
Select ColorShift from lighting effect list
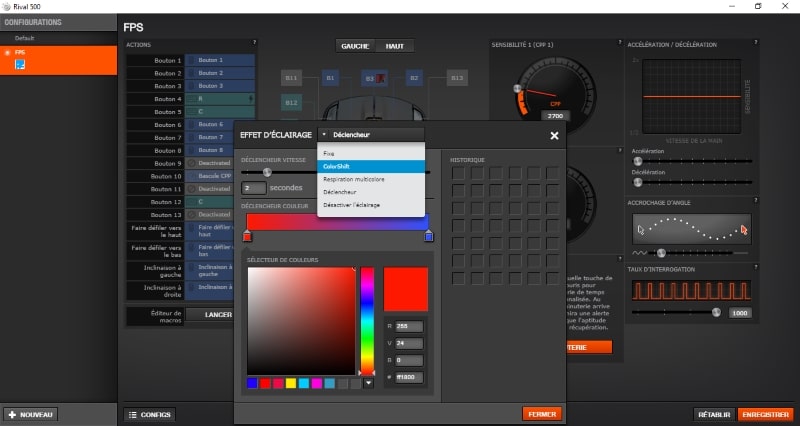coord(337,166)
